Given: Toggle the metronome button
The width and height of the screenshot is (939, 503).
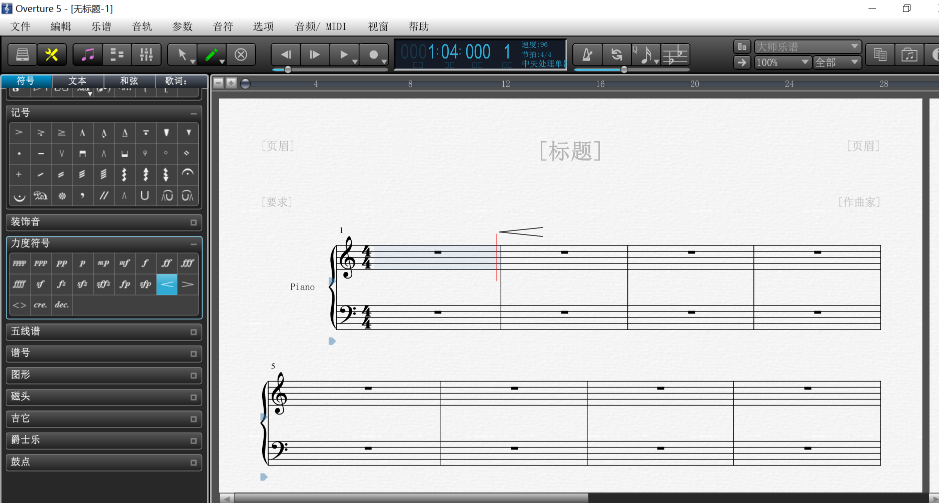Looking at the screenshot, I should click(587, 54).
